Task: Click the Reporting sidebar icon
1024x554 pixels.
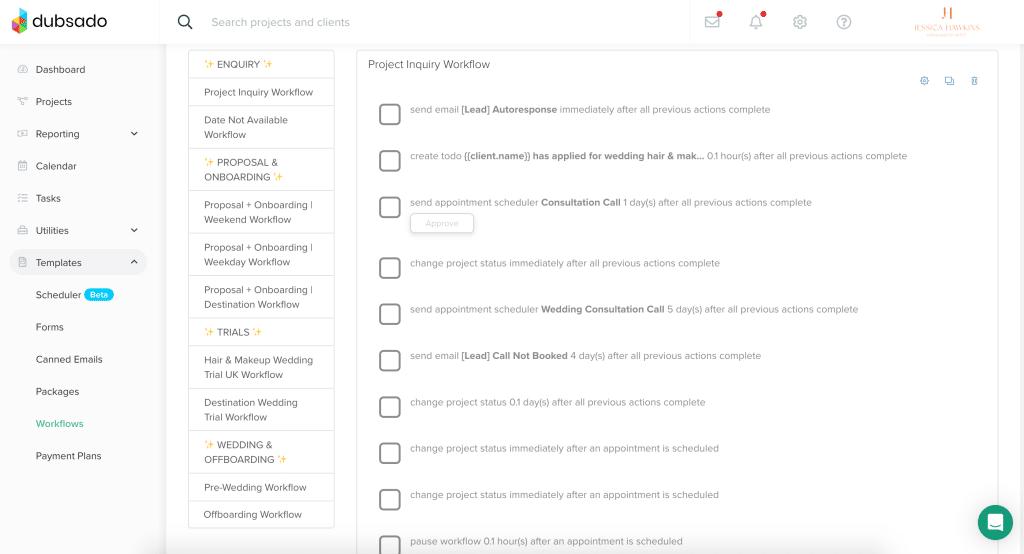Action: [x=23, y=133]
